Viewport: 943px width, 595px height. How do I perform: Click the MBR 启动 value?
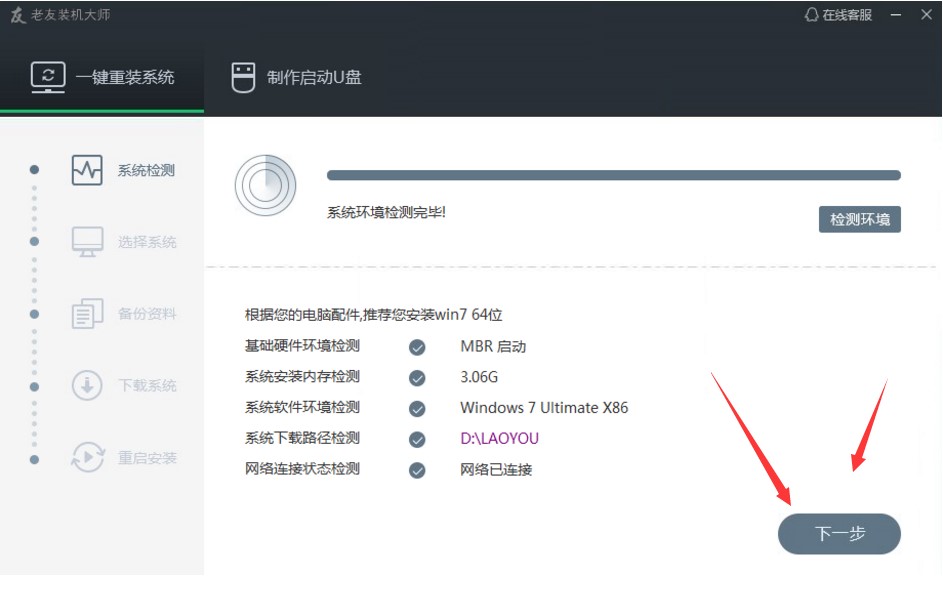(x=493, y=347)
